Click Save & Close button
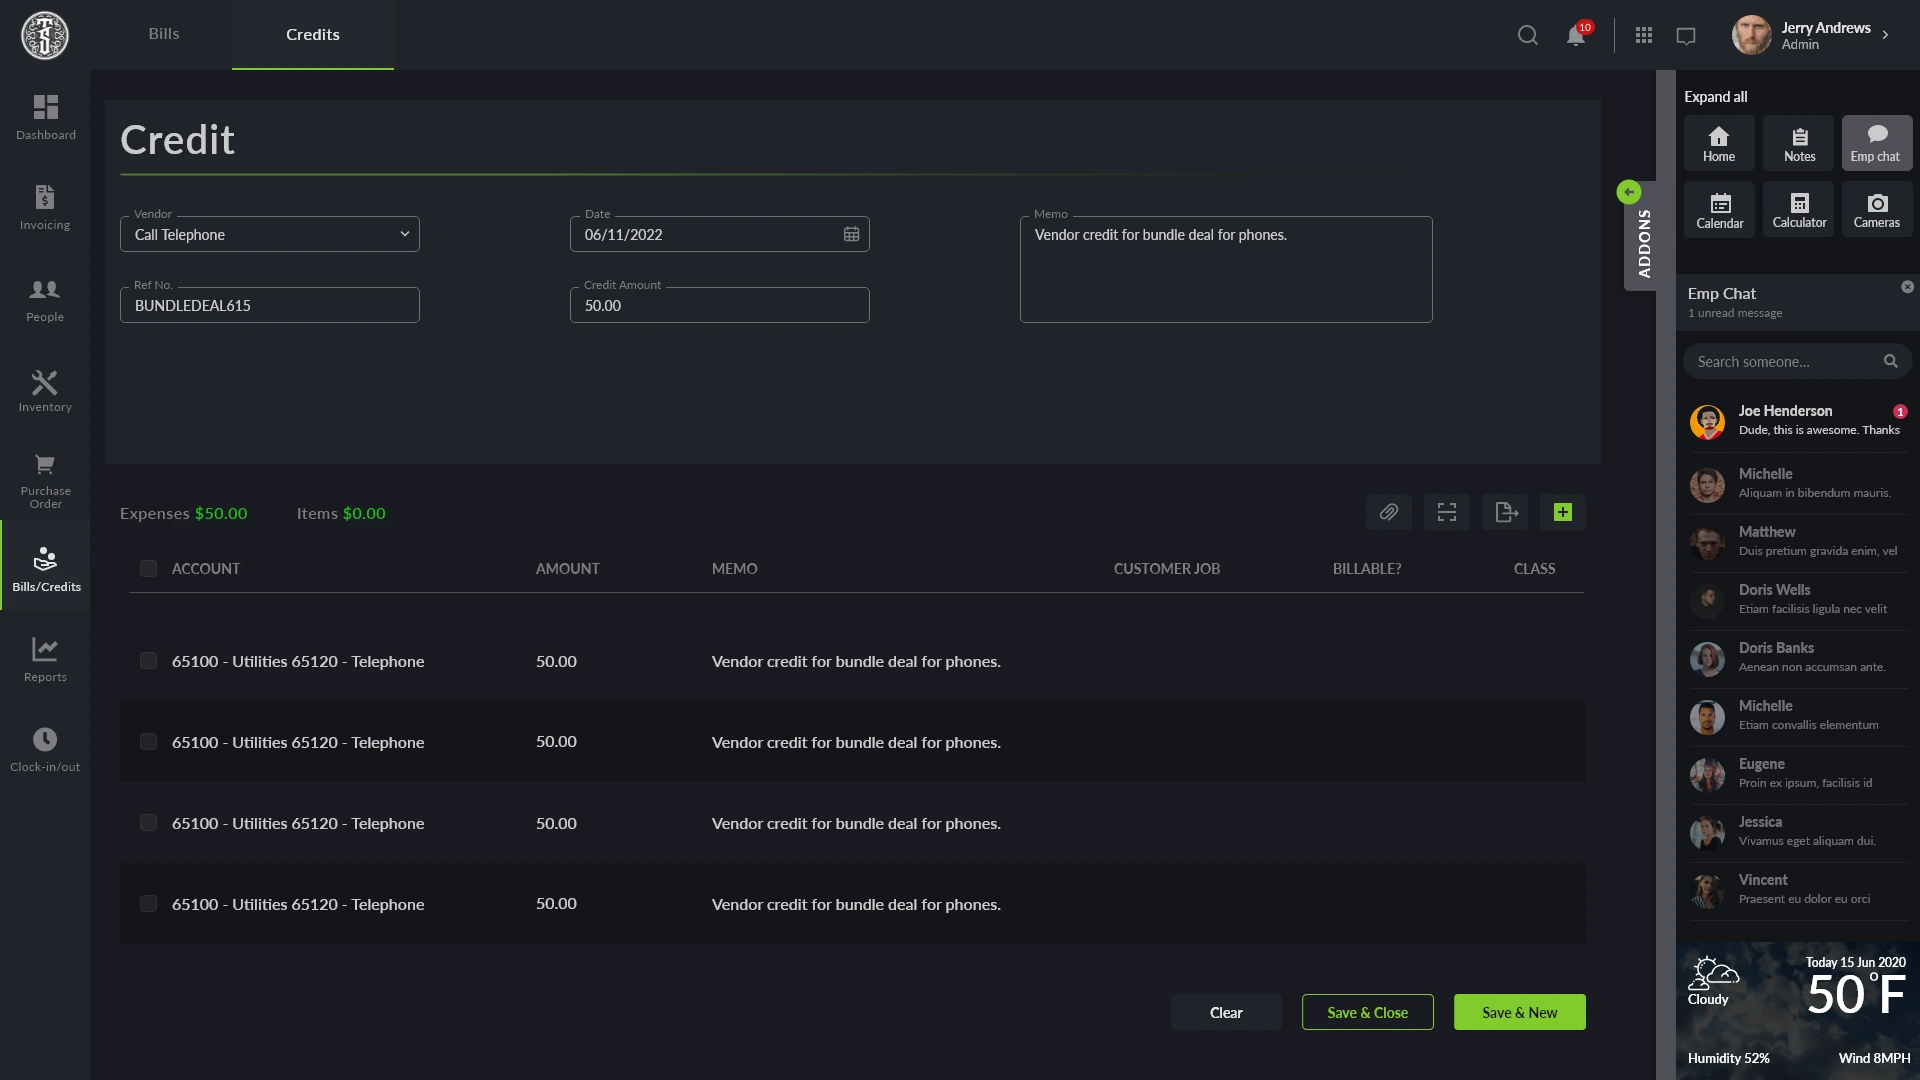 (x=1368, y=1012)
